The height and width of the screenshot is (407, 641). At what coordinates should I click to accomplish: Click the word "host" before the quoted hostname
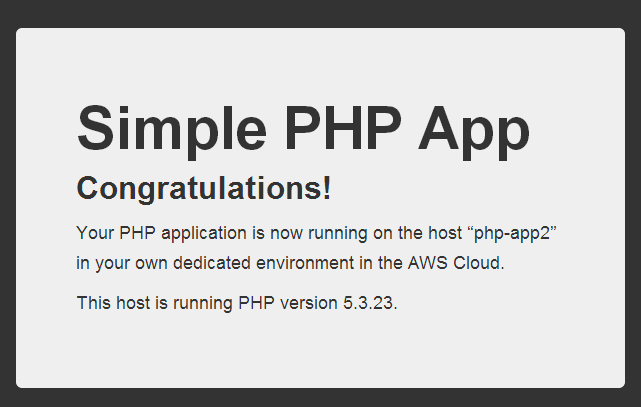[x=445, y=233]
